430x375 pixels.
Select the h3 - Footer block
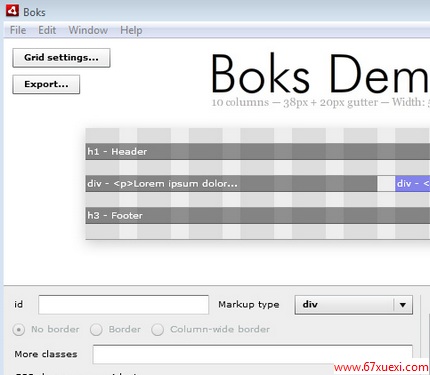tap(257, 216)
